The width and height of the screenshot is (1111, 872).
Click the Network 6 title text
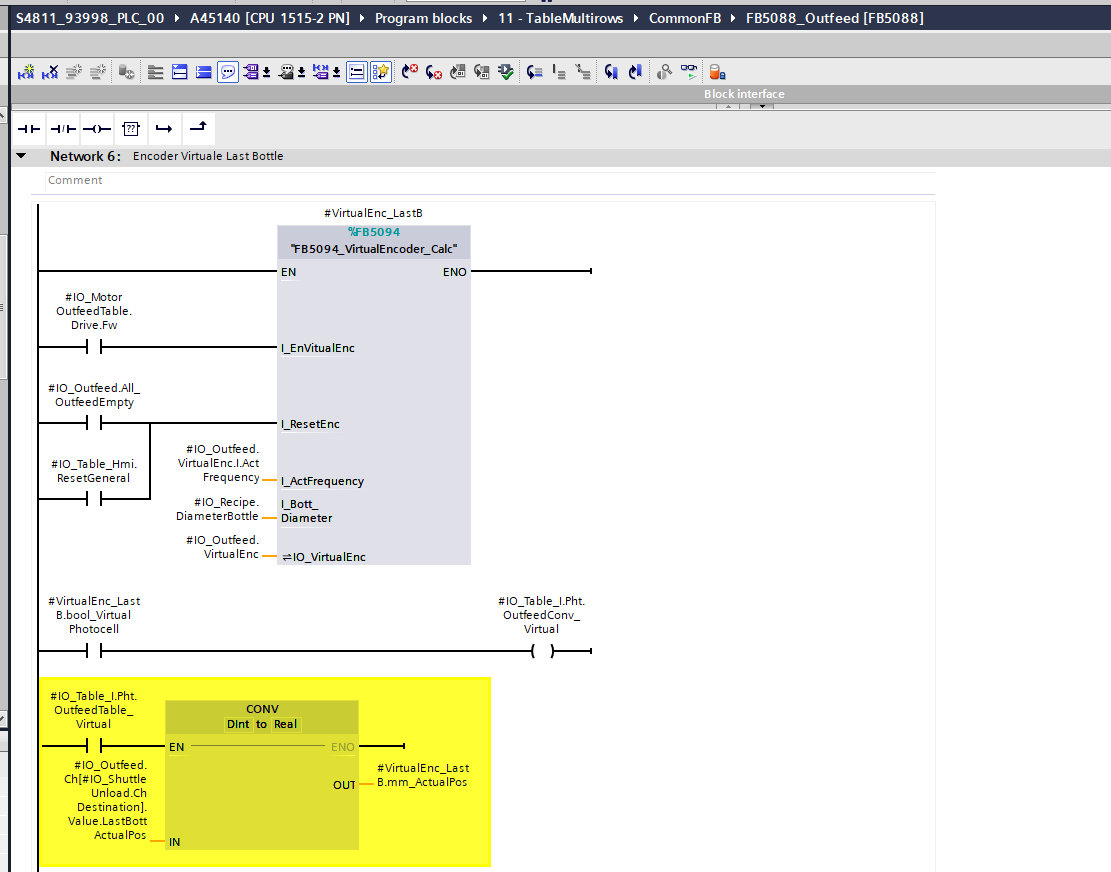tap(208, 156)
